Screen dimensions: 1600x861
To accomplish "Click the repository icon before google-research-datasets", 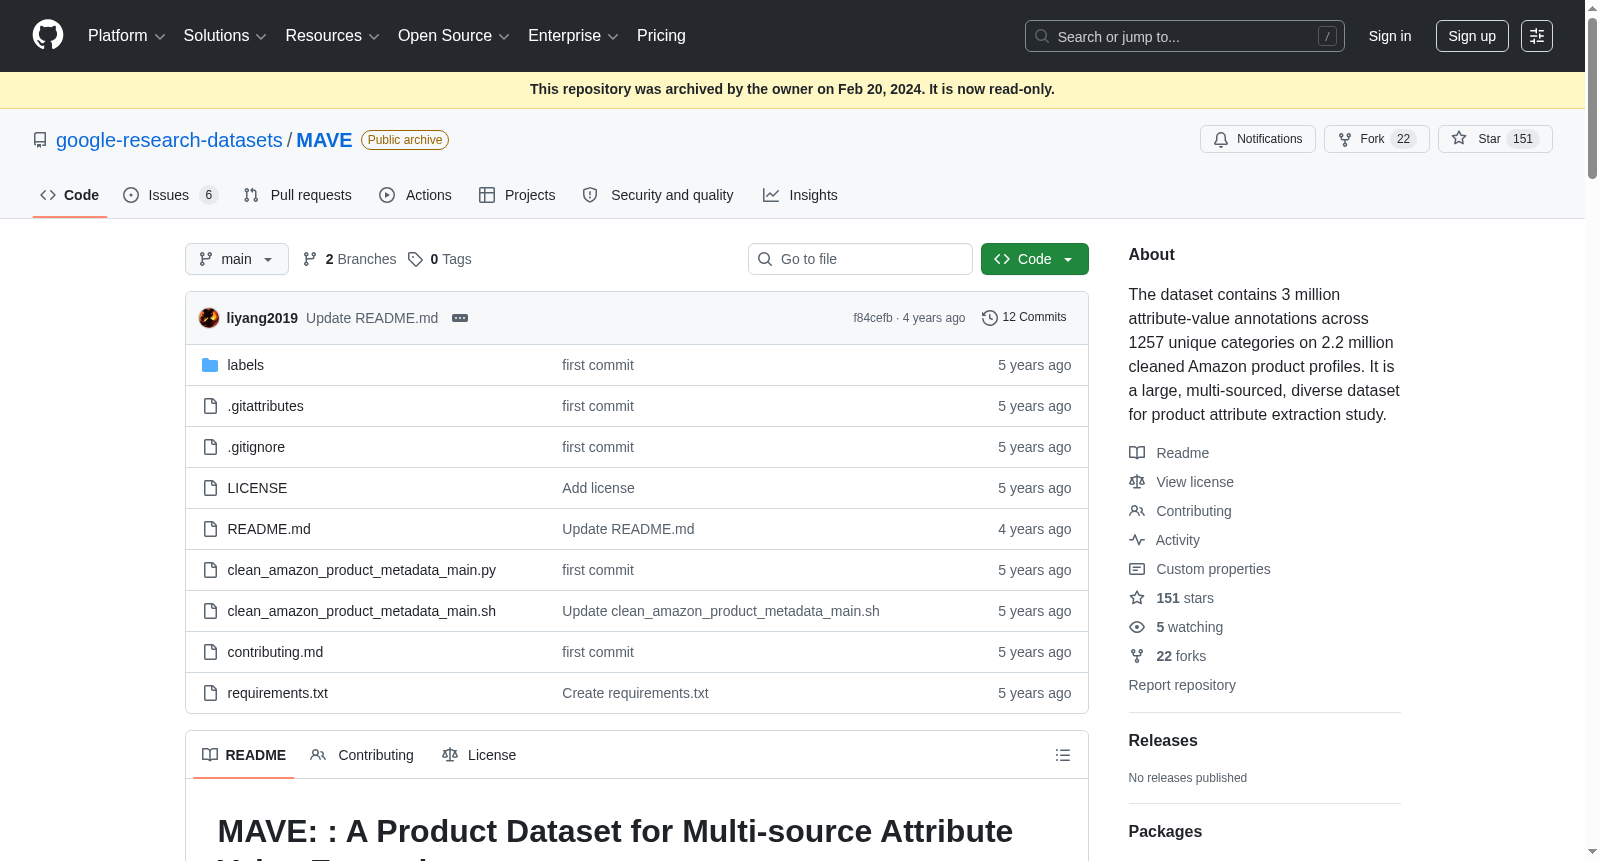I will click(x=40, y=140).
